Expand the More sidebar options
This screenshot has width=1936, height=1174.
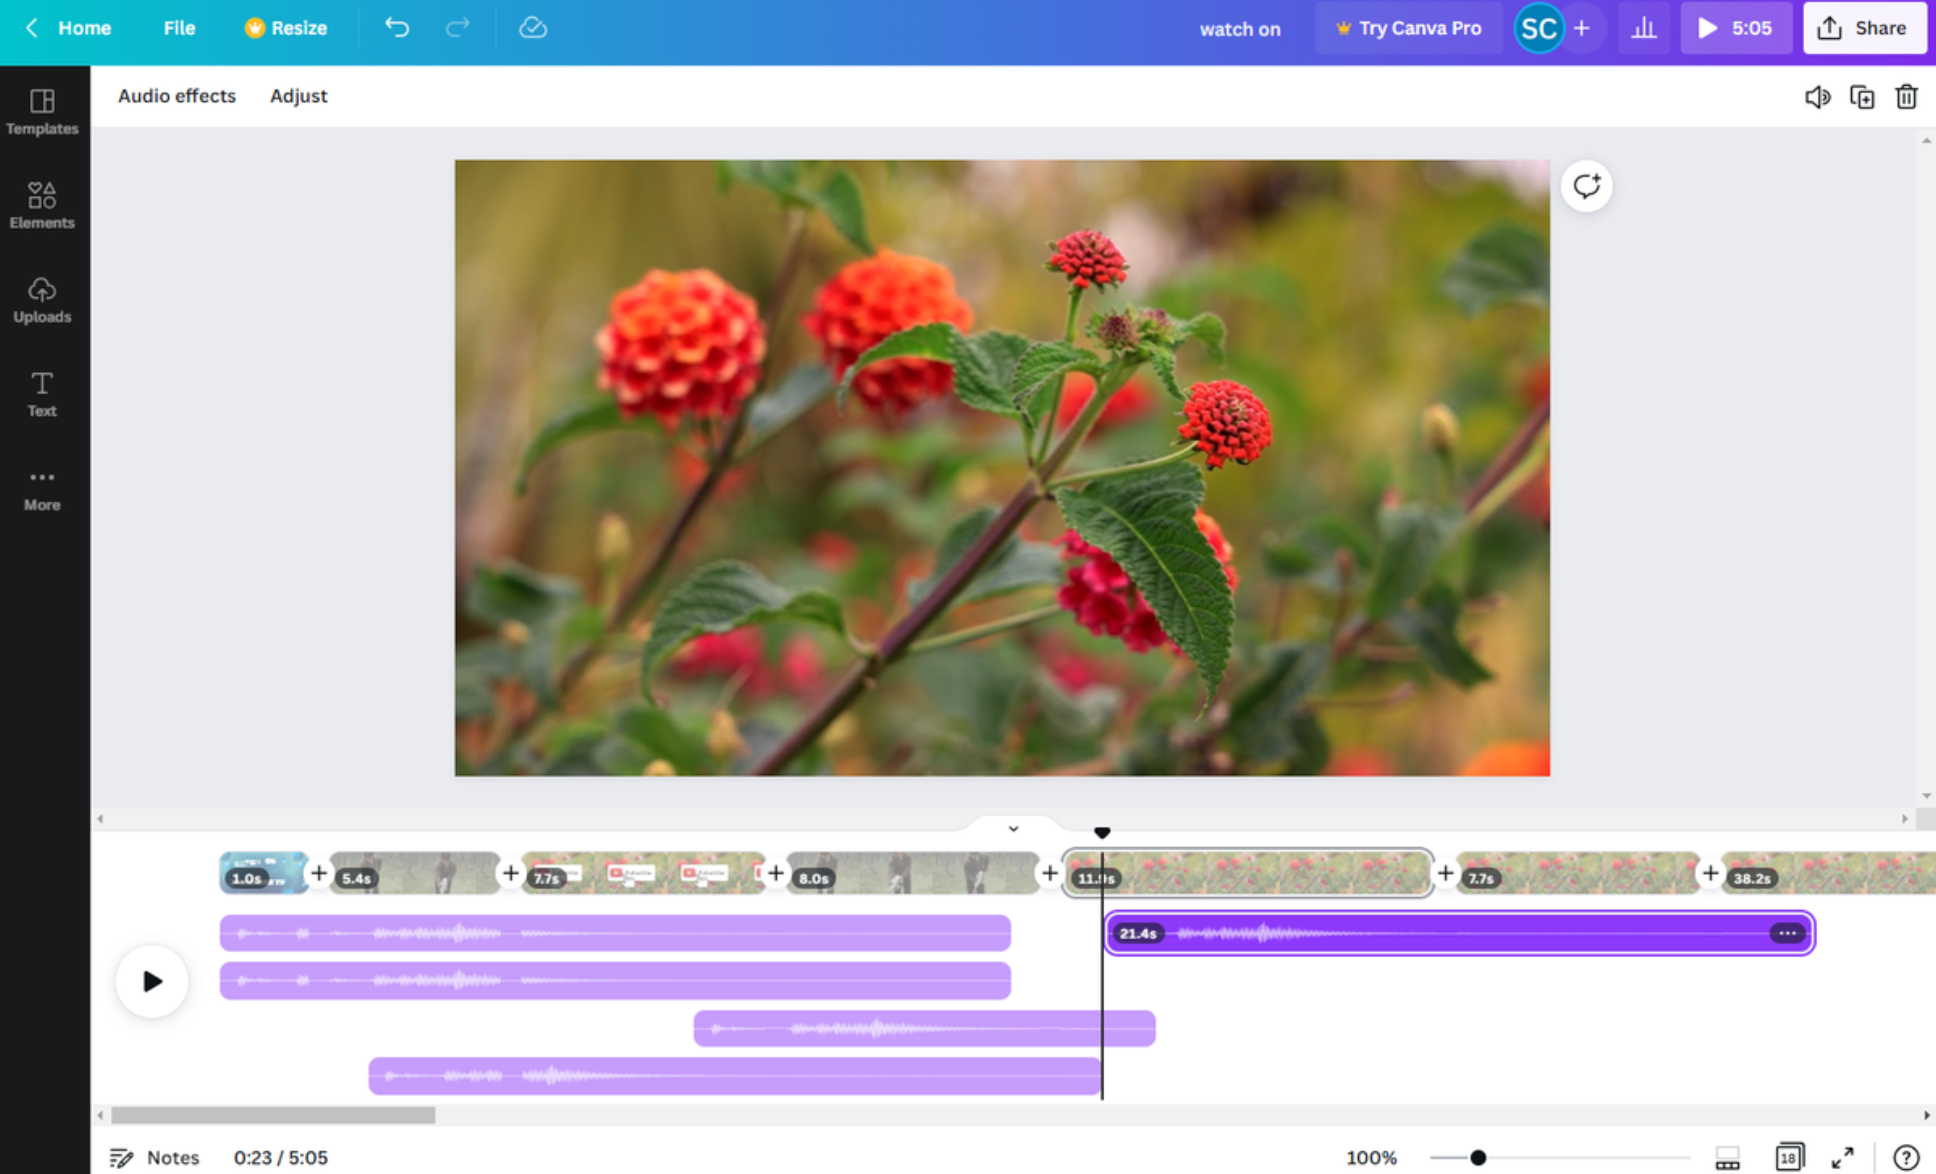coord(42,488)
